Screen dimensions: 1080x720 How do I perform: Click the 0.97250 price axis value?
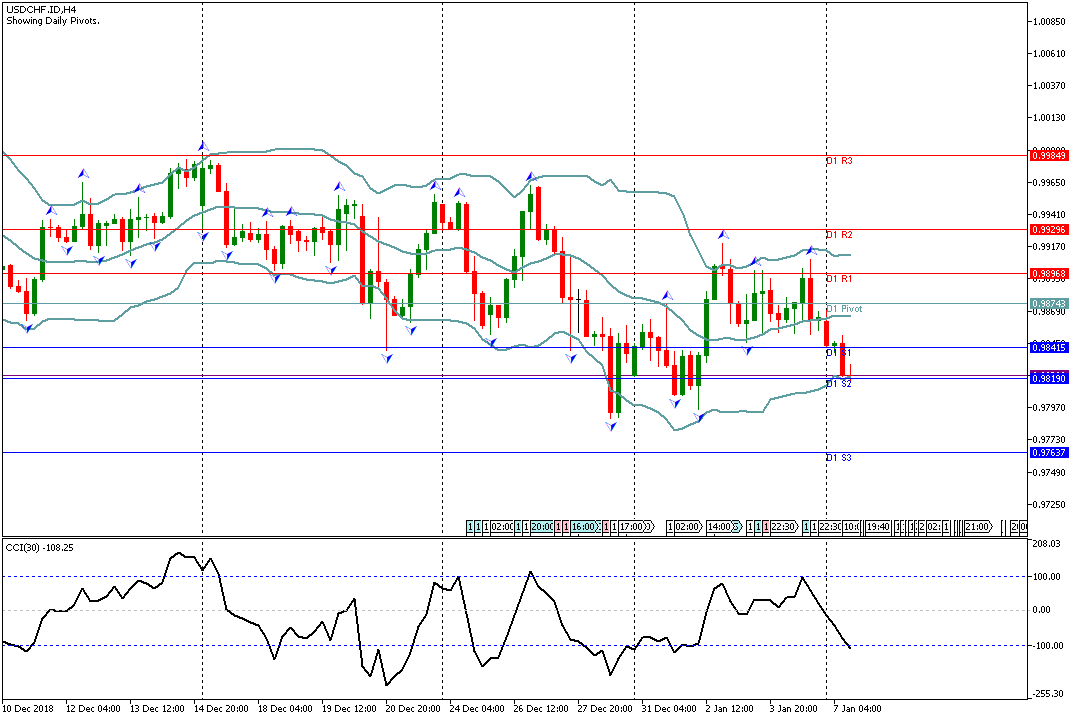[1049, 505]
